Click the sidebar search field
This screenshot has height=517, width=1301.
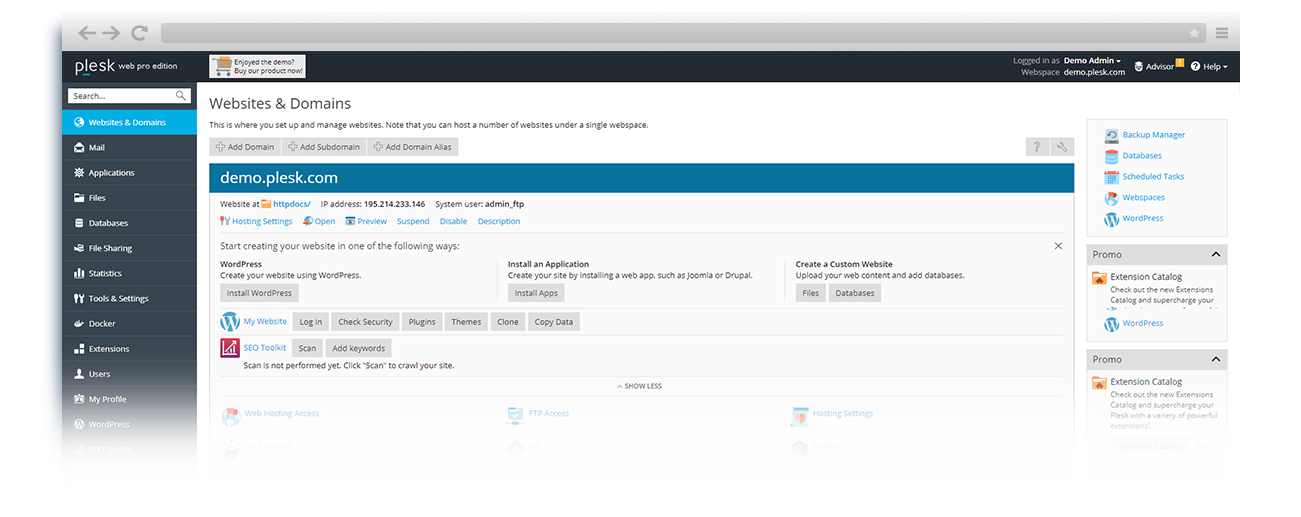pyautogui.click(x=129, y=96)
